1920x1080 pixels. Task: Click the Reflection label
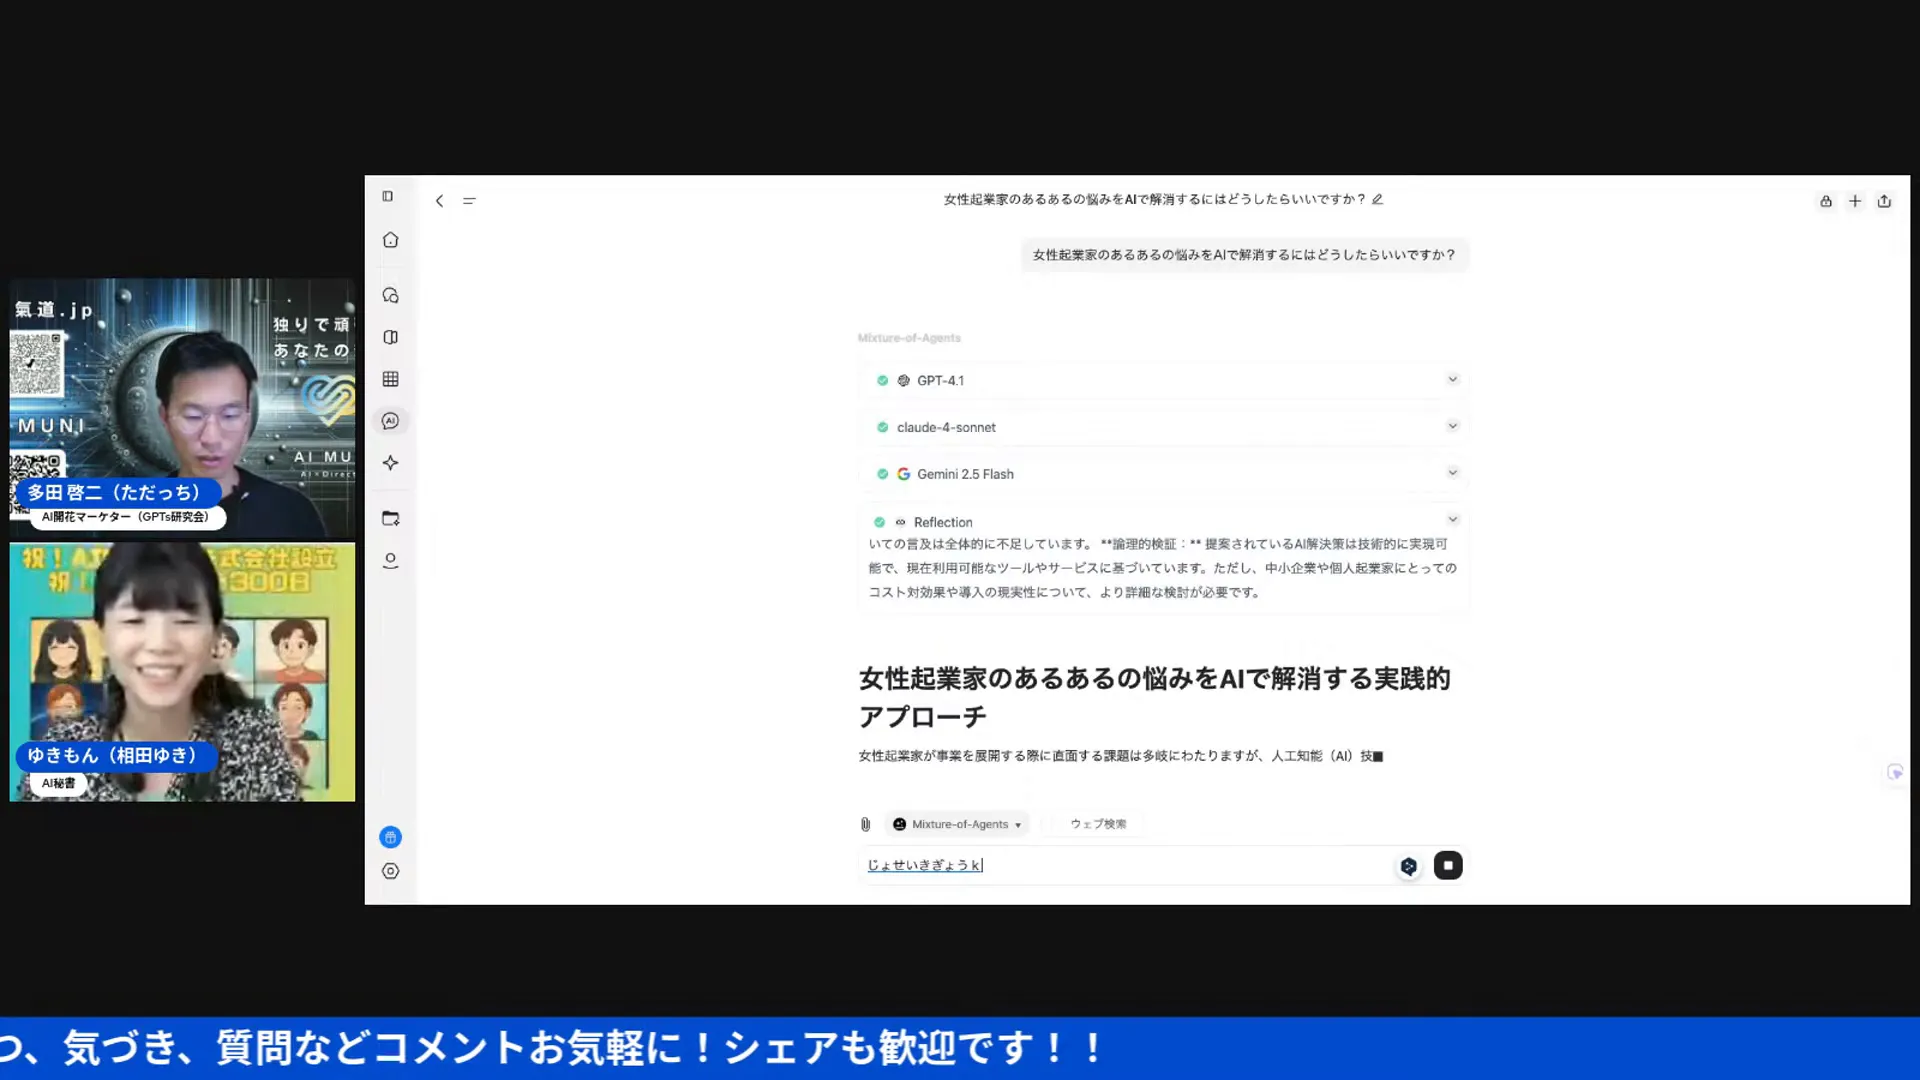[943, 522]
